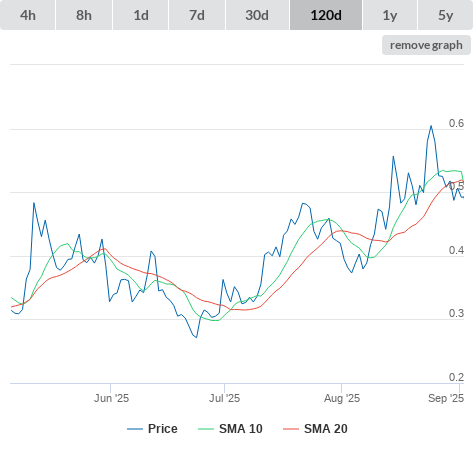
Task: Select the 7d range tab
Action: coord(197,15)
